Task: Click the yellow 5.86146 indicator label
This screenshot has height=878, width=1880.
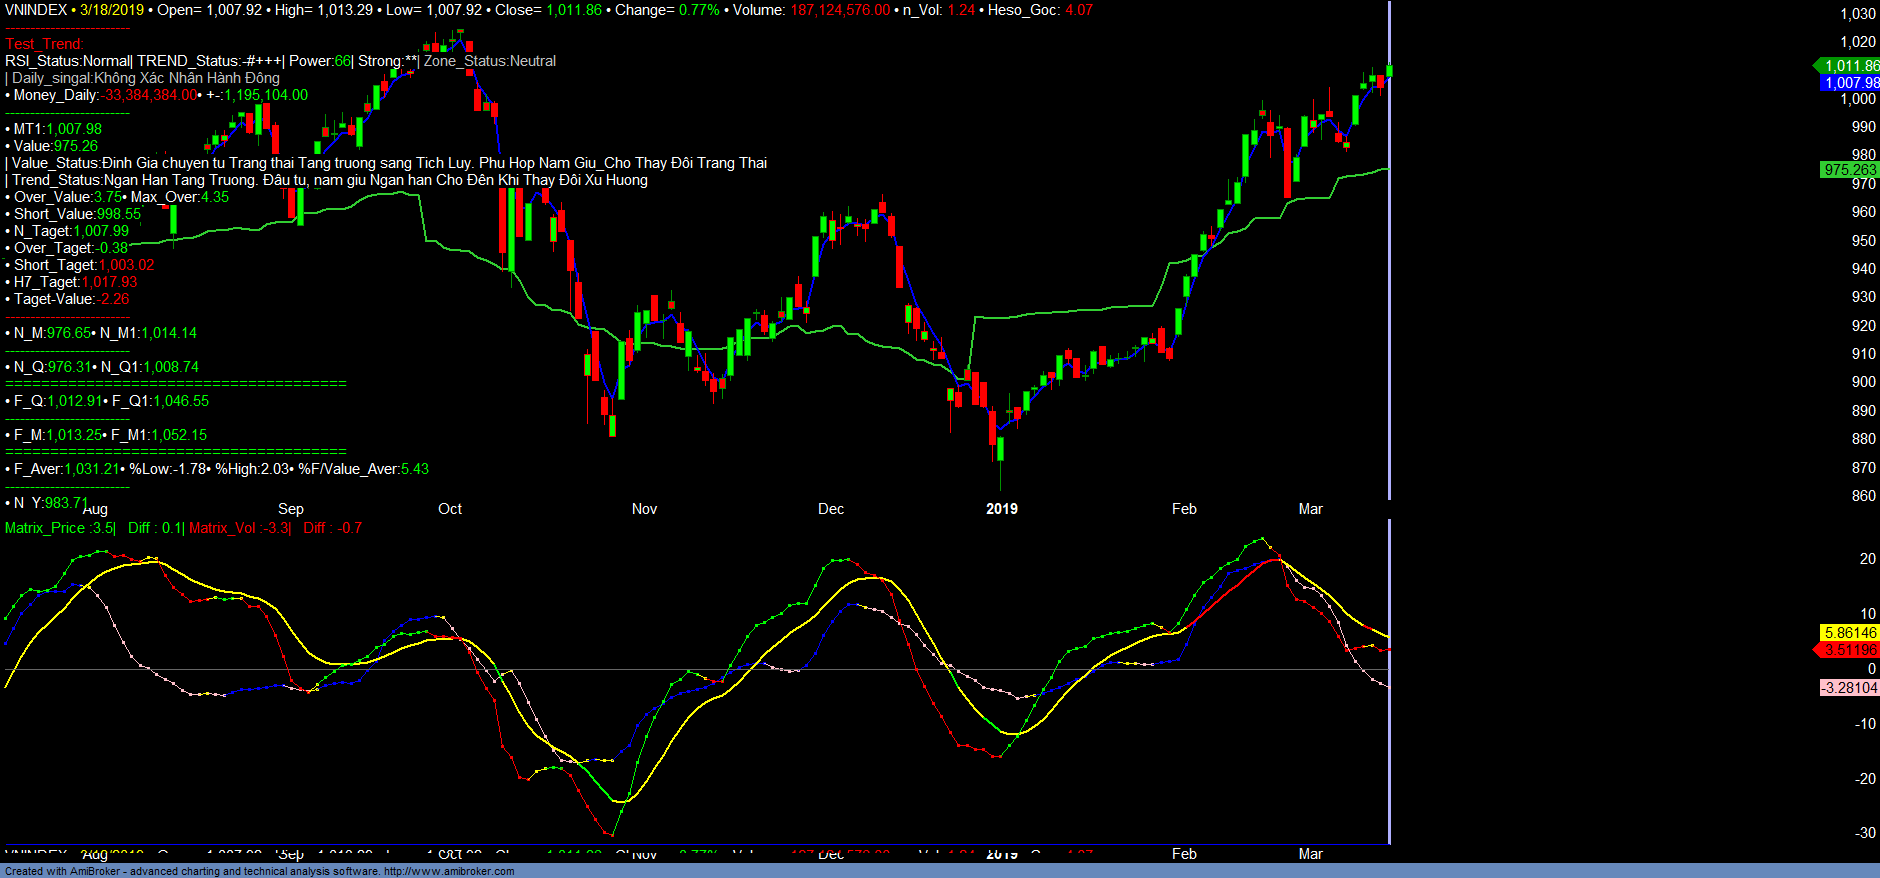Action: point(1849,633)
